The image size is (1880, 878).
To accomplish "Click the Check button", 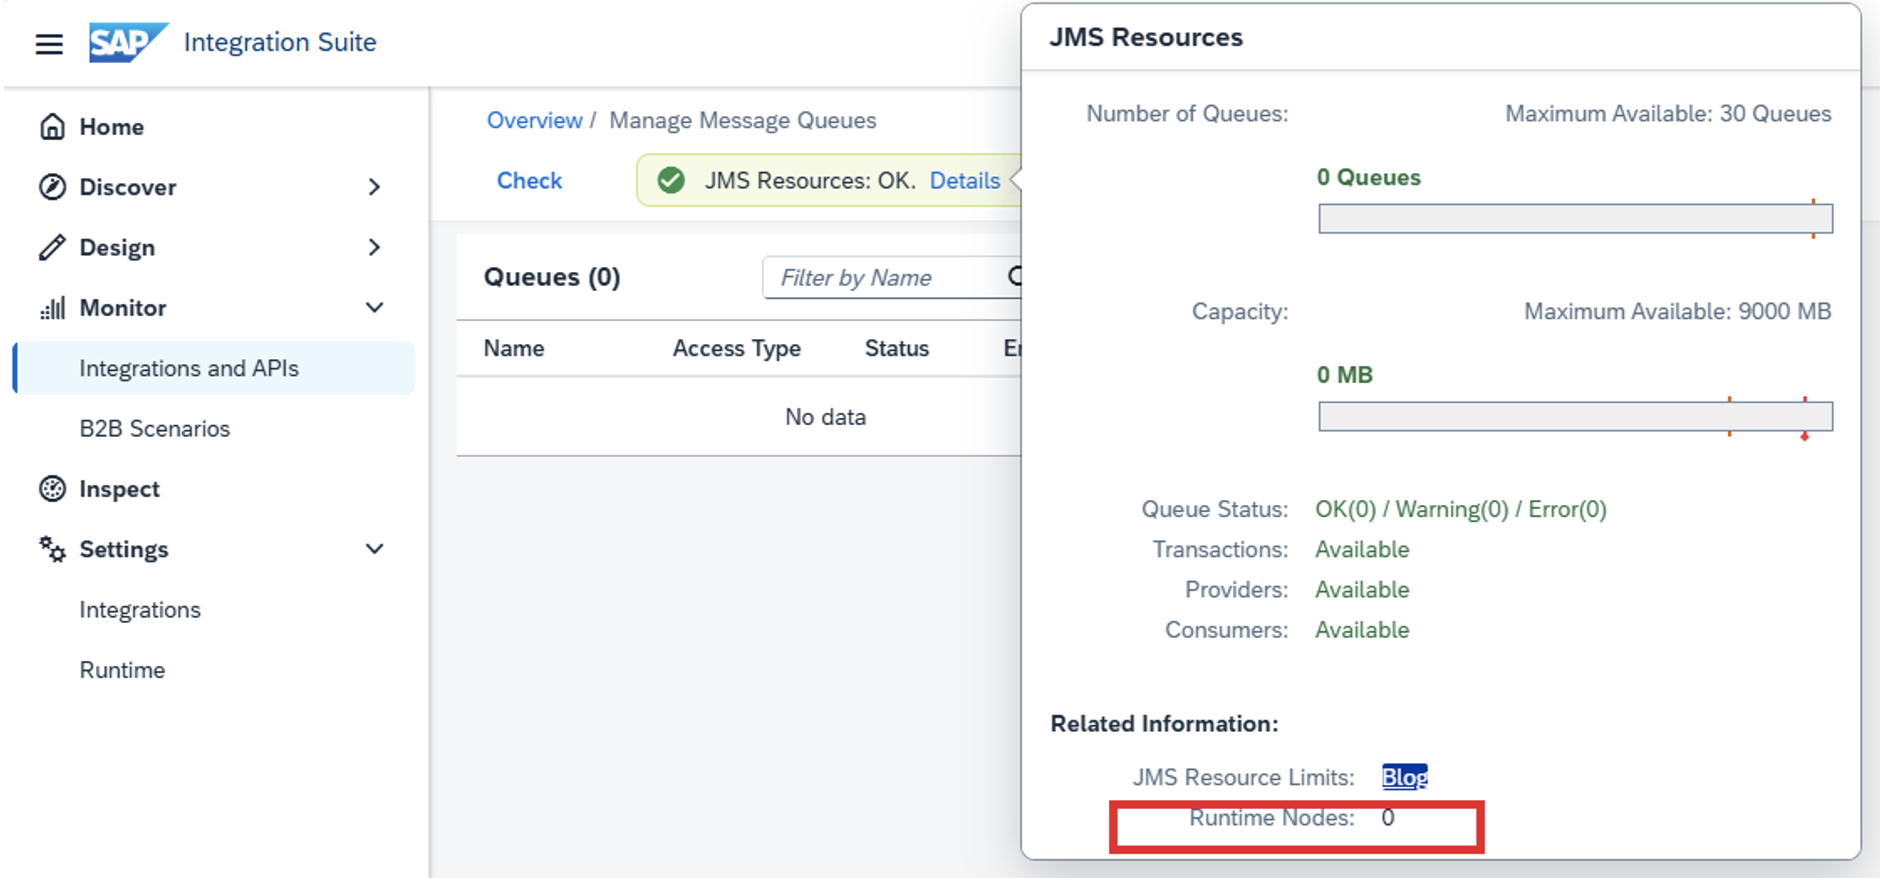I will tap(529, 180).
